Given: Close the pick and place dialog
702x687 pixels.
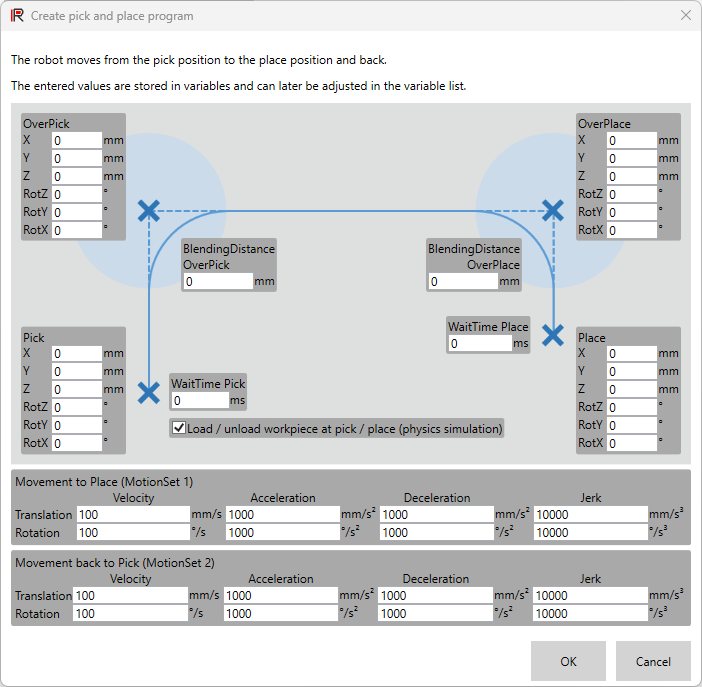Looking at the screenshot, I should tap(685, 16).
